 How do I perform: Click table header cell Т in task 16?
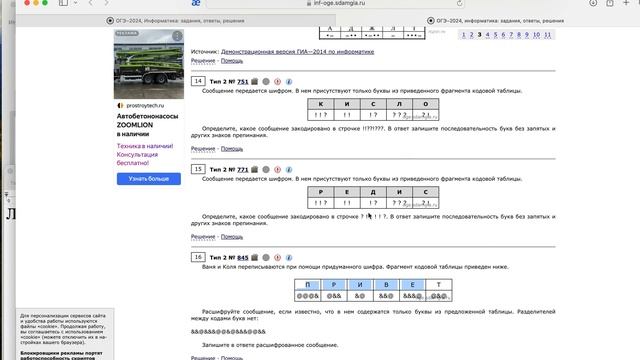pyautogui.click(x=438, y=284)
